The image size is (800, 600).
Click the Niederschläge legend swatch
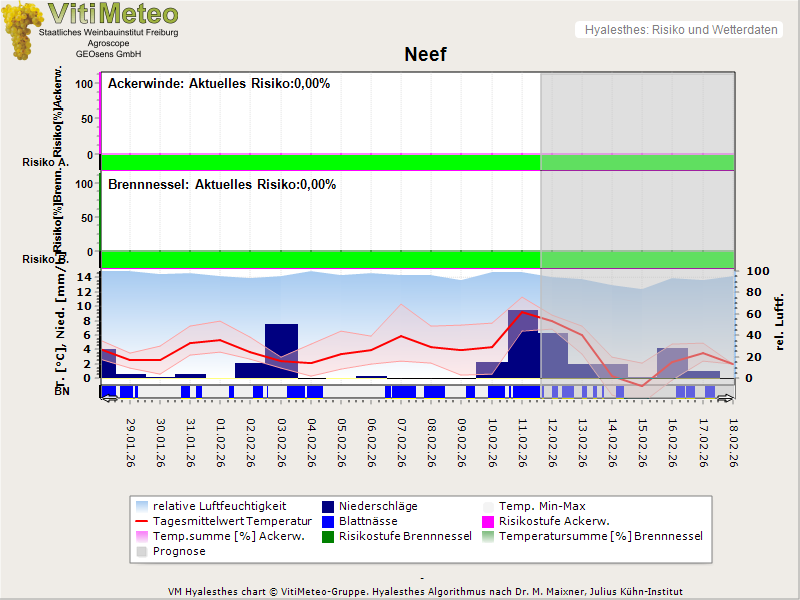coord(326,506)
